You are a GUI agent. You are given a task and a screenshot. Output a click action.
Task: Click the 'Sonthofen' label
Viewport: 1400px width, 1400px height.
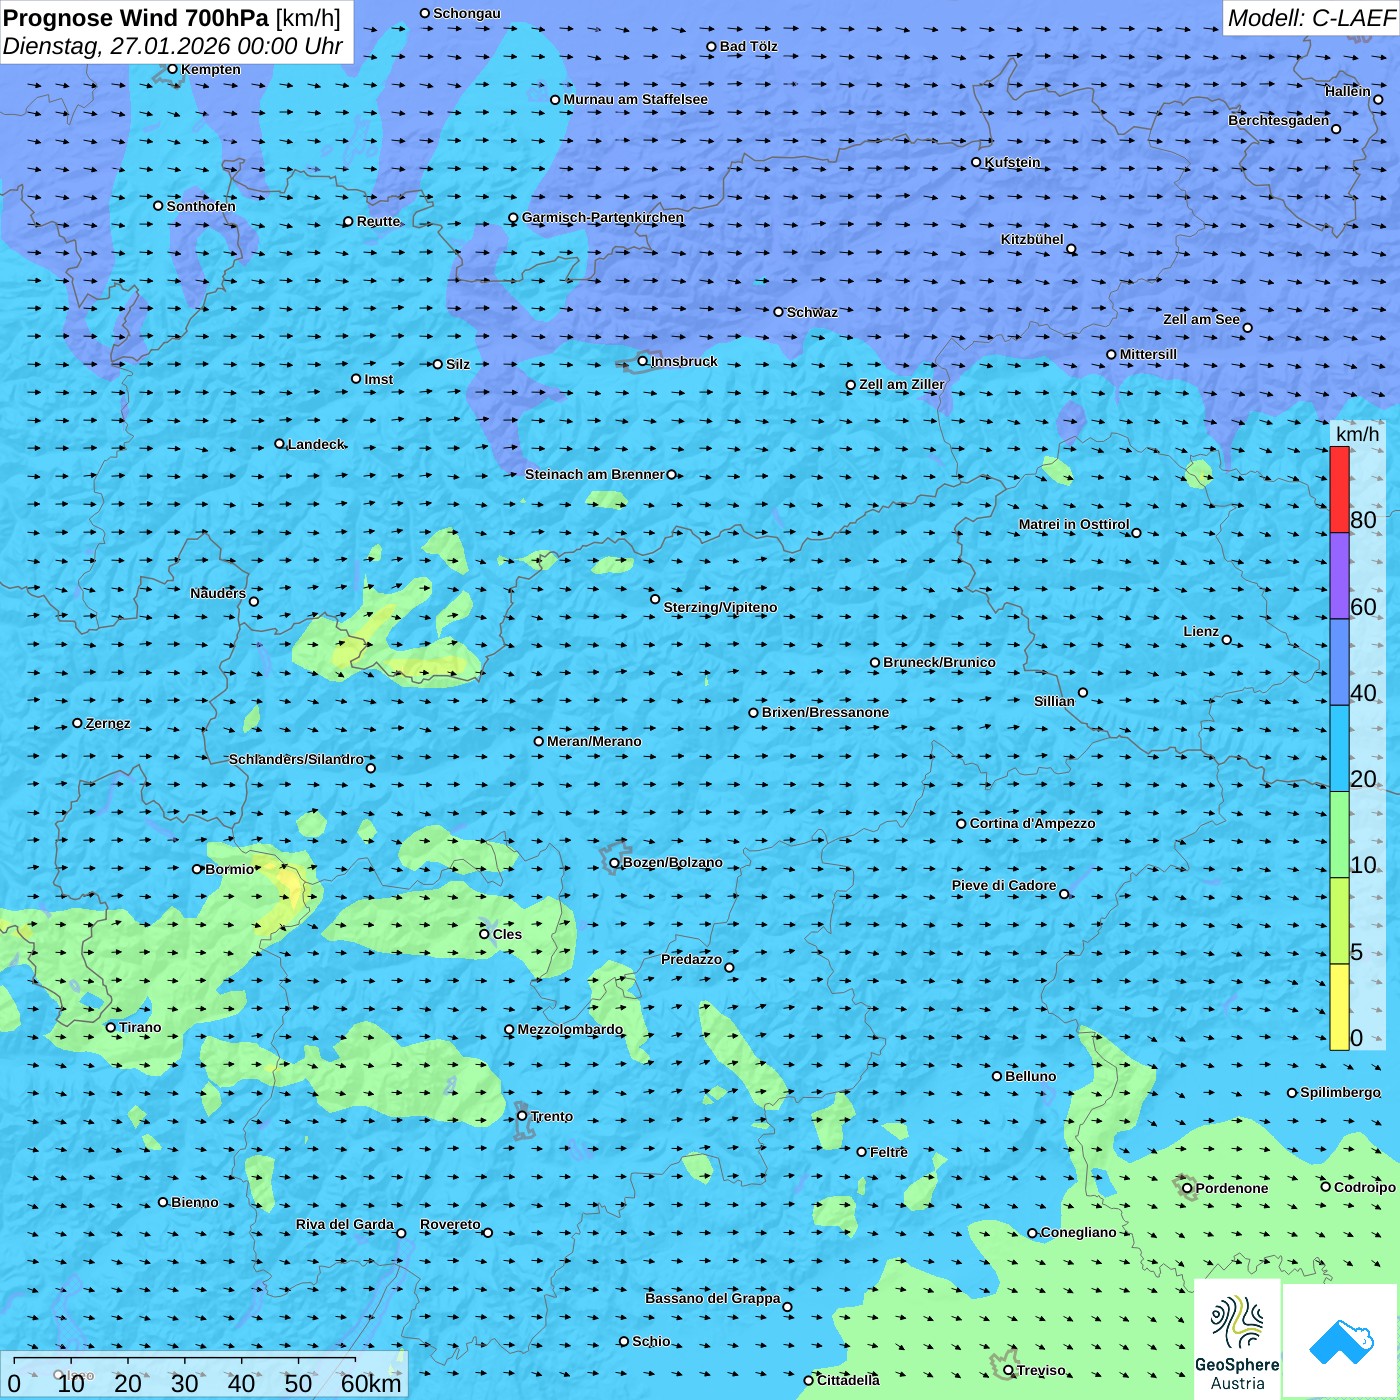201,206
